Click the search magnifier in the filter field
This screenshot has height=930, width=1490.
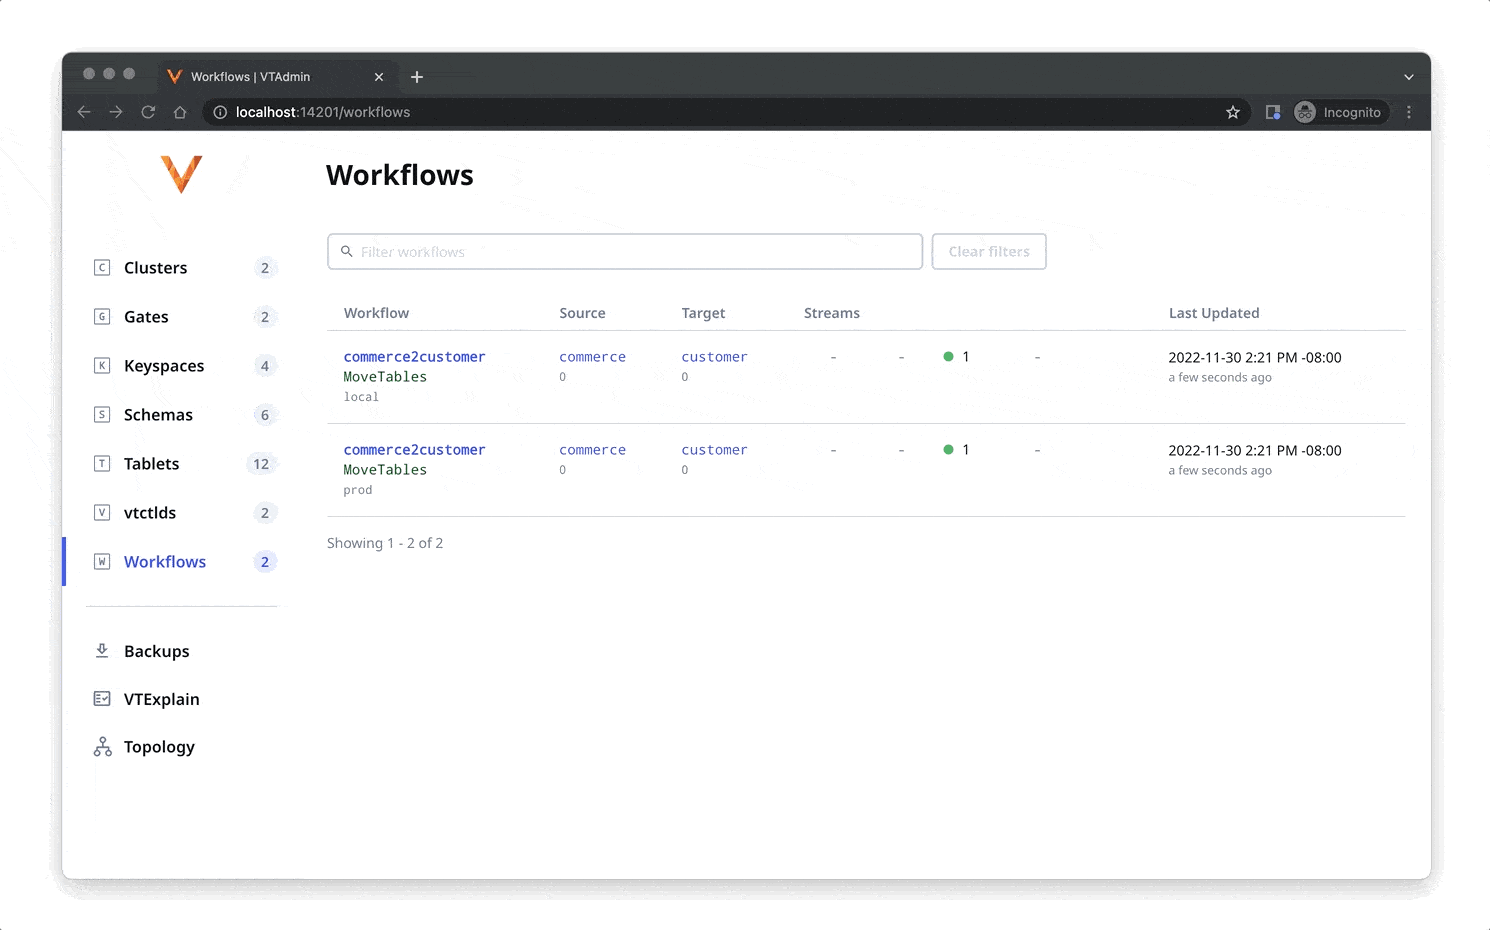pos(347,251)
